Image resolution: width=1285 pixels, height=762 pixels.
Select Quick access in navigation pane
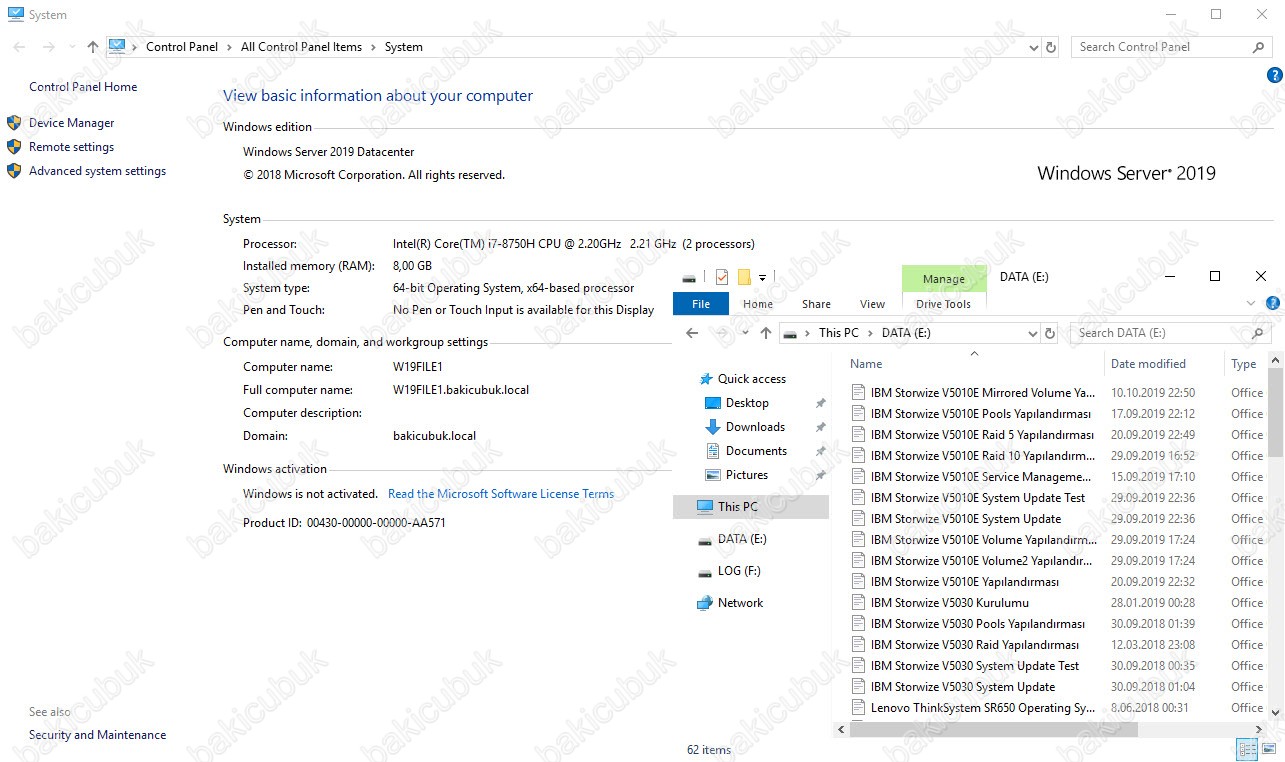[x=752, y=379]
